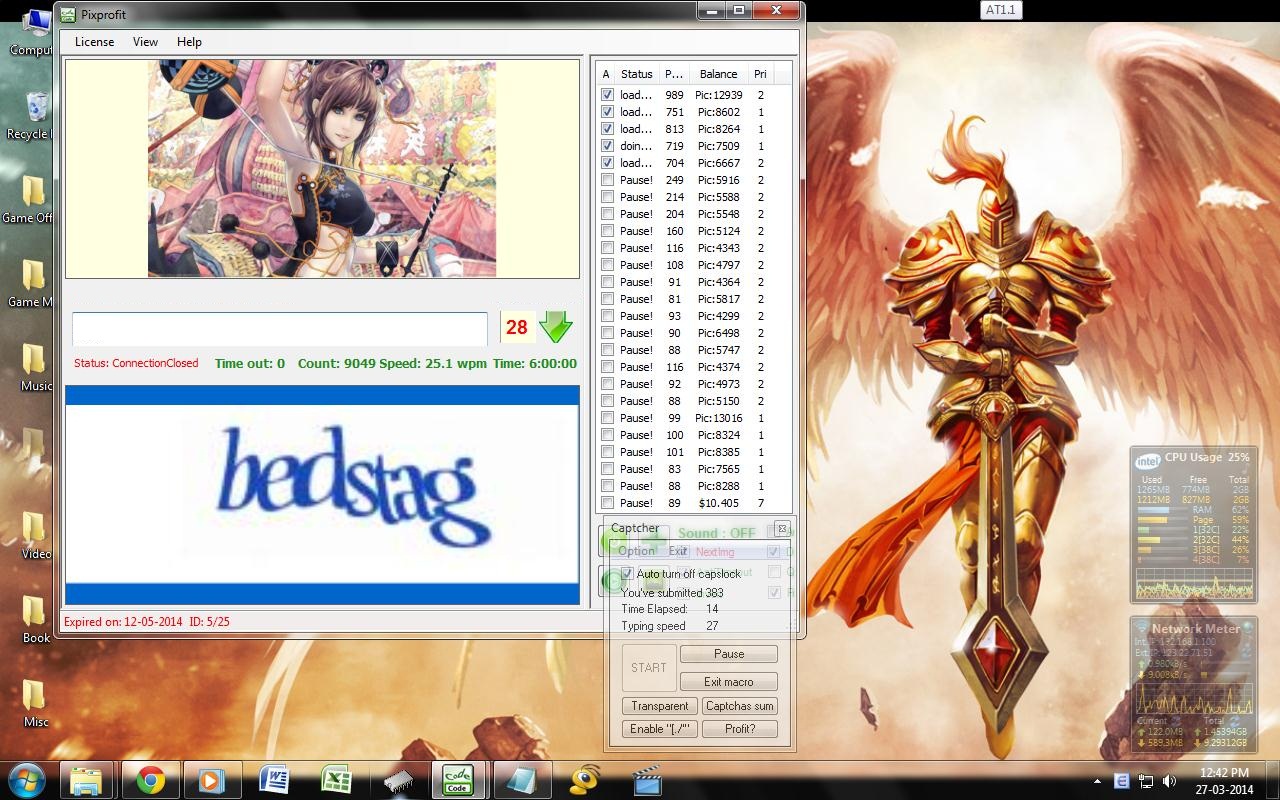Check the paused row with Pic:5916

(607, 180)
